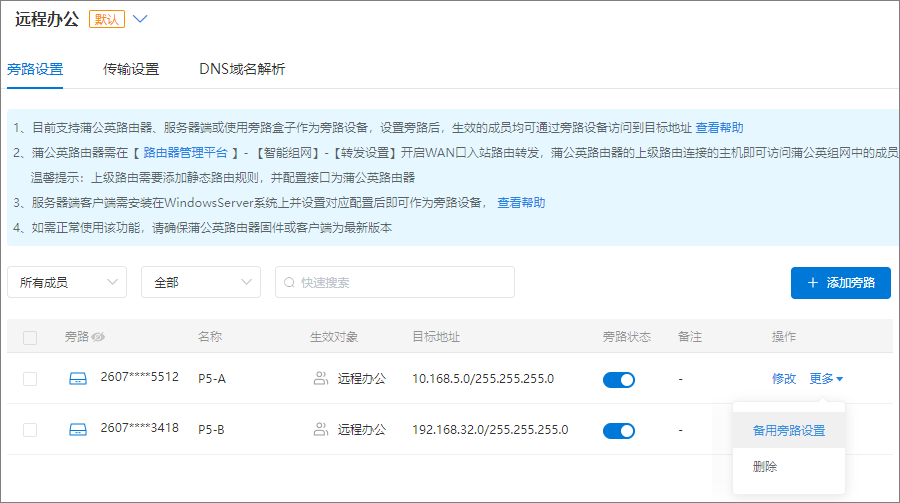Switch to the 传输设置 tab
Screen dimensions: 900x503
pyautogui.click(x=131, y=69)
